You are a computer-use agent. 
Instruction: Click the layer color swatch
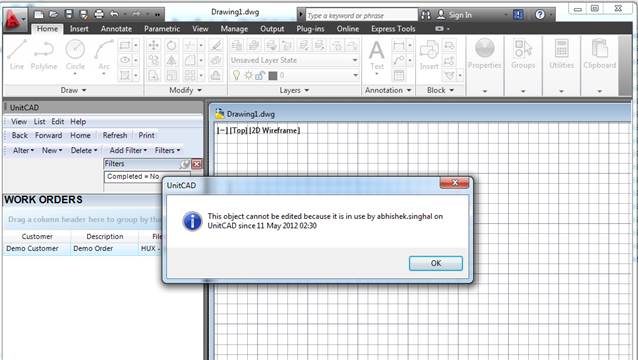273,76
